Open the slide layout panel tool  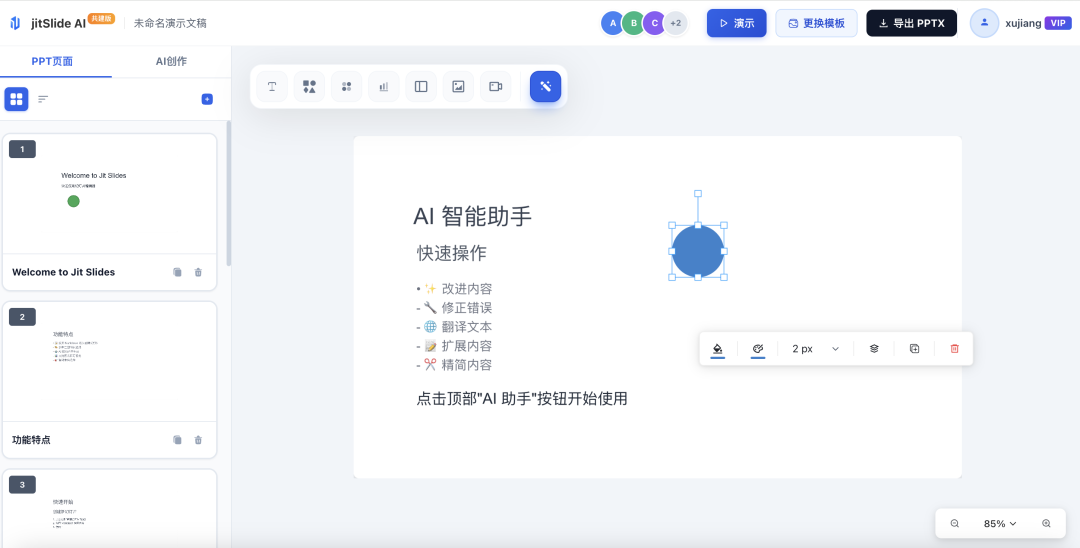421,87
